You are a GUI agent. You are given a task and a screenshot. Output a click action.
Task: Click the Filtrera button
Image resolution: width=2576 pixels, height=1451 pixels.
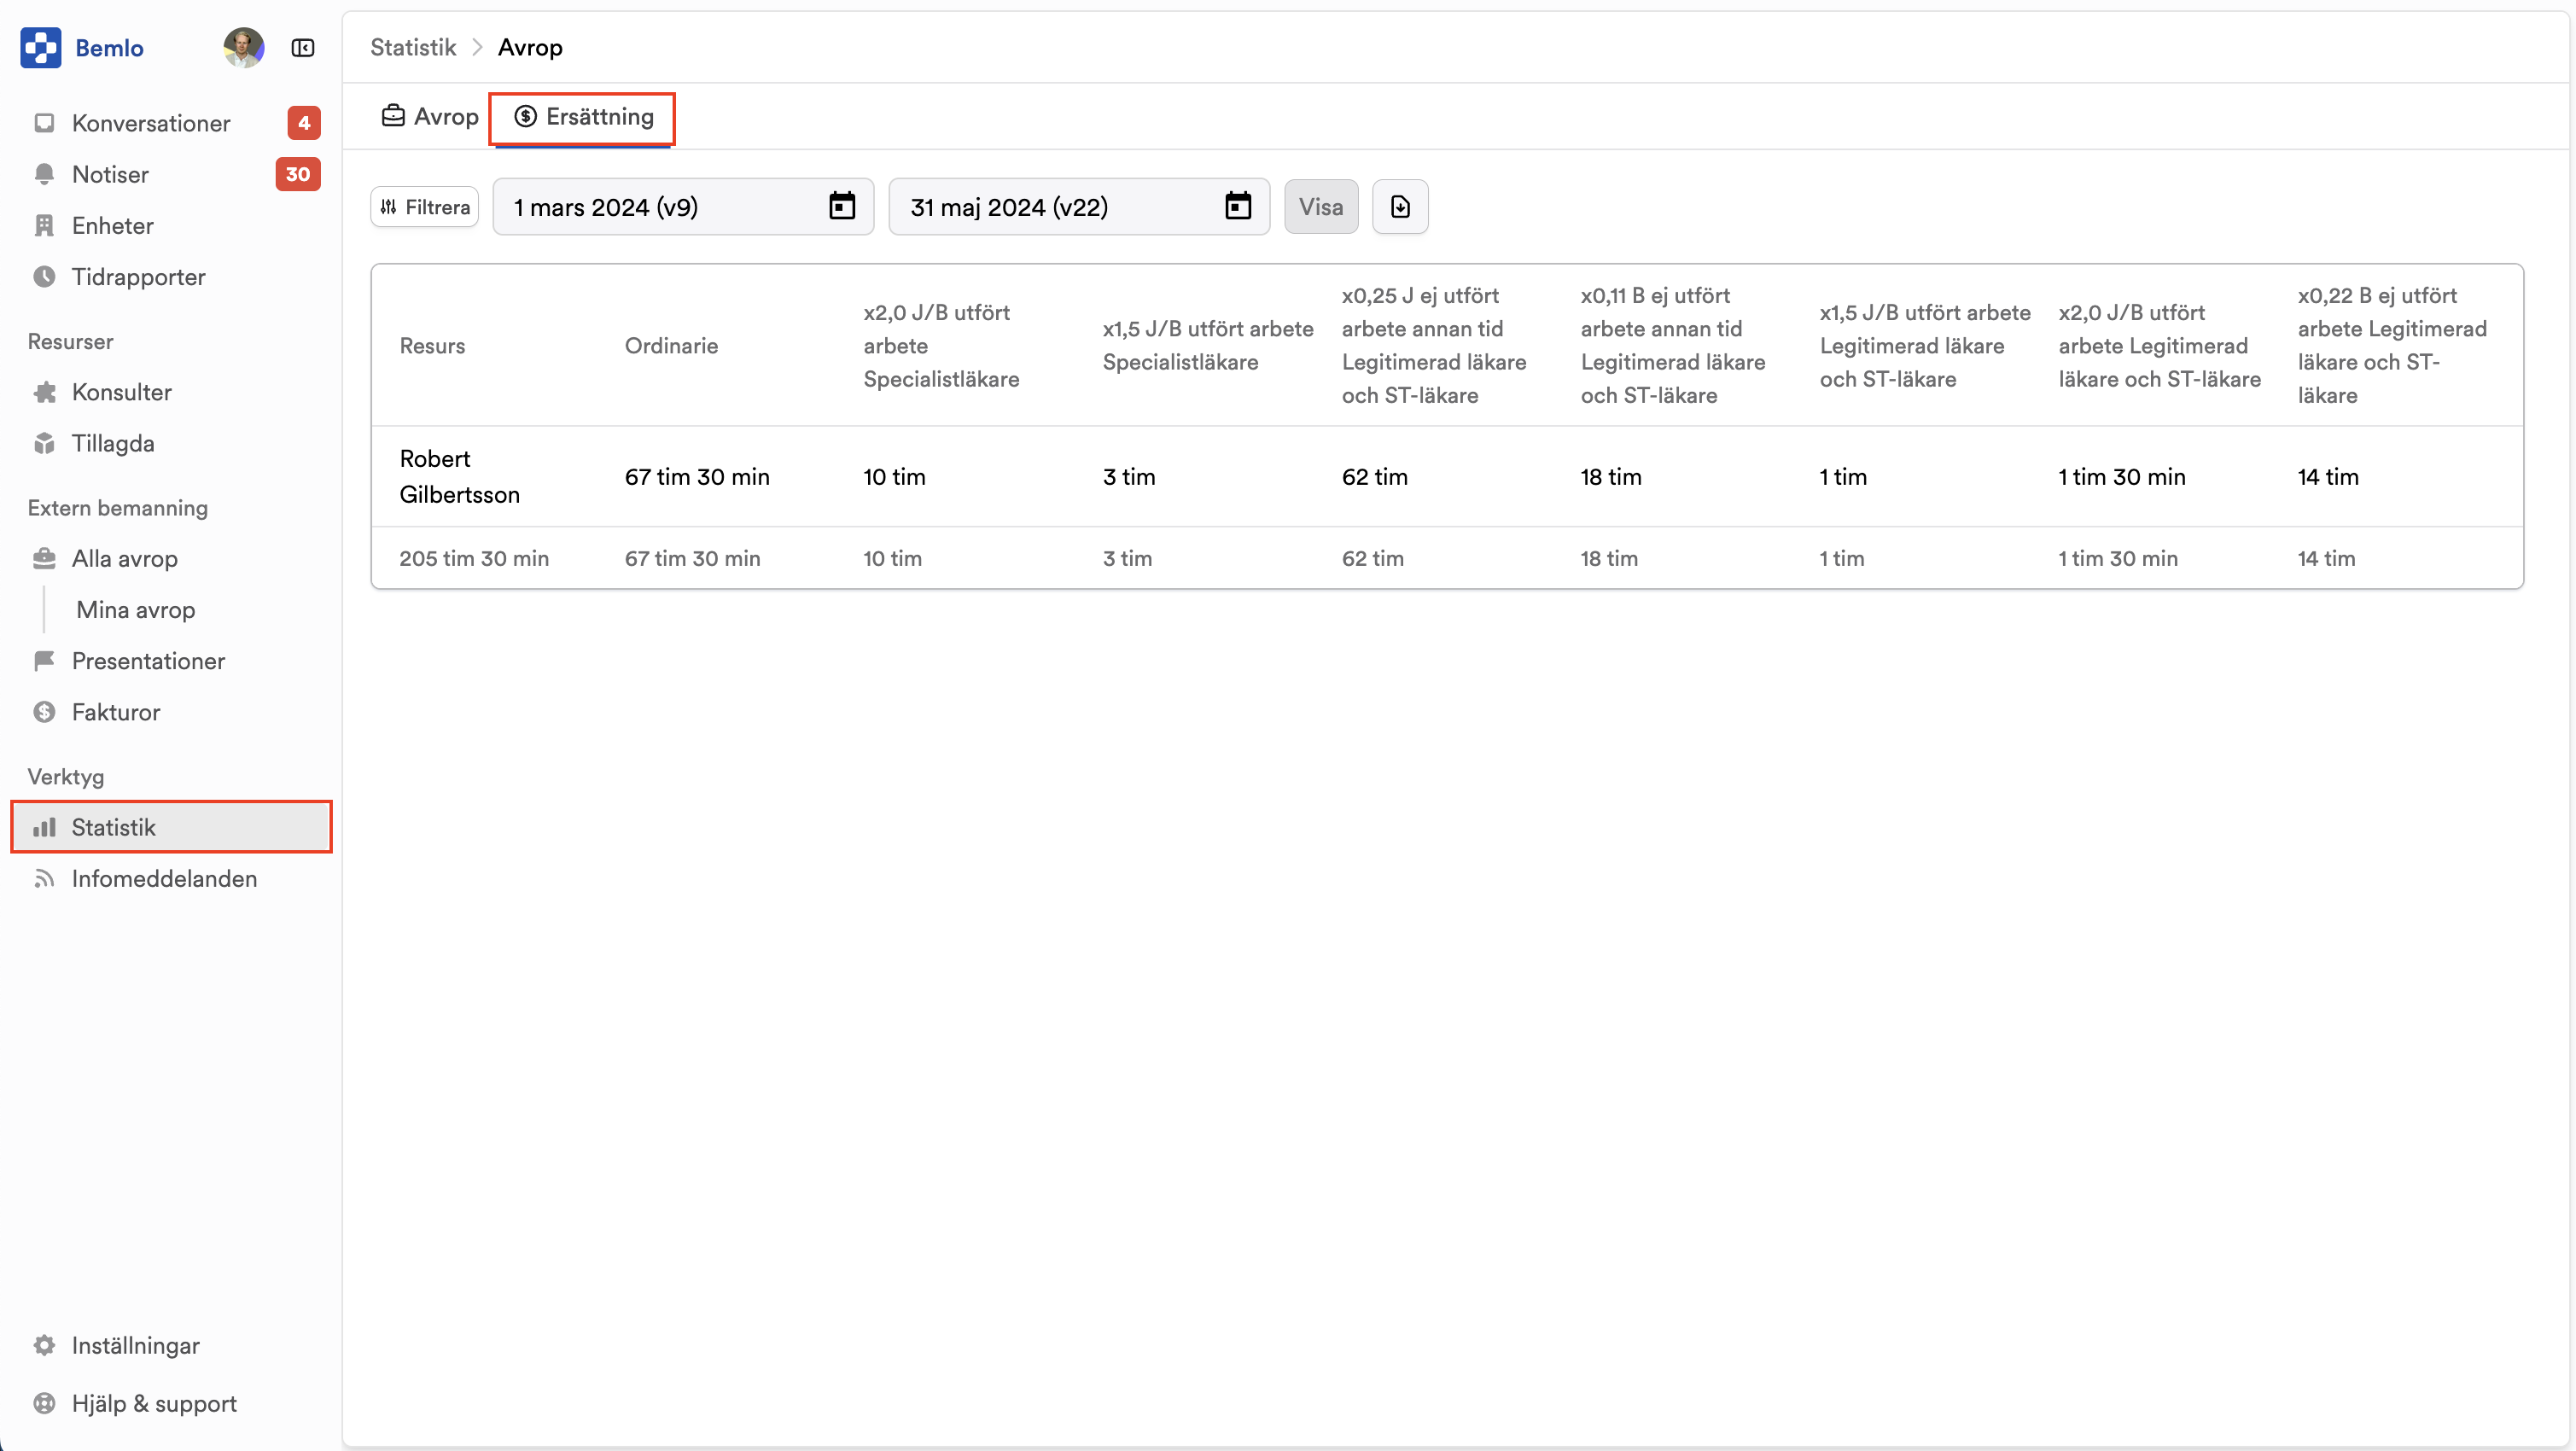[425, 207]
